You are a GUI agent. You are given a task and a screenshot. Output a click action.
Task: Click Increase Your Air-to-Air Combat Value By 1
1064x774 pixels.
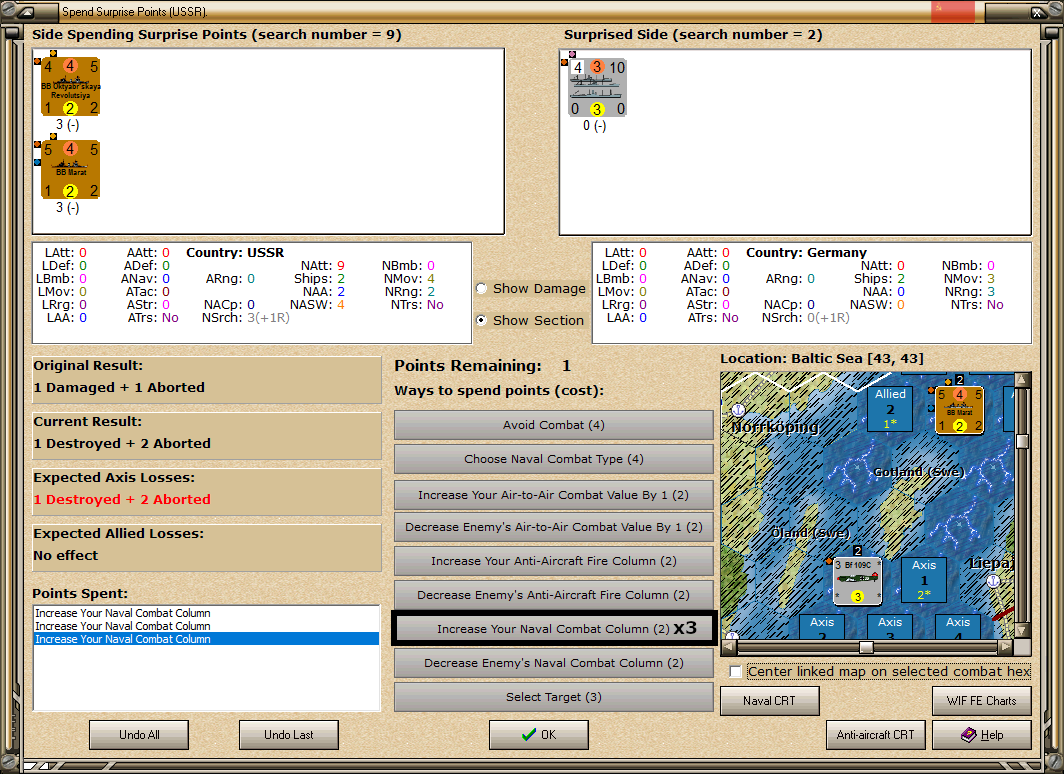point(554,495)
